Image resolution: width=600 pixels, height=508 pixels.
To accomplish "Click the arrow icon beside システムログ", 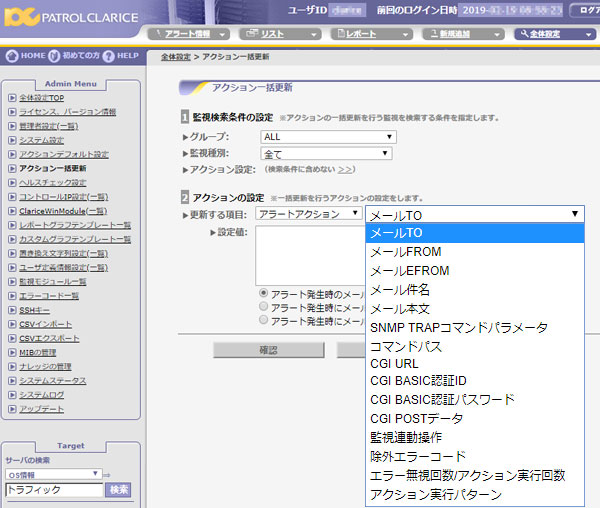I will coord(12,395).
